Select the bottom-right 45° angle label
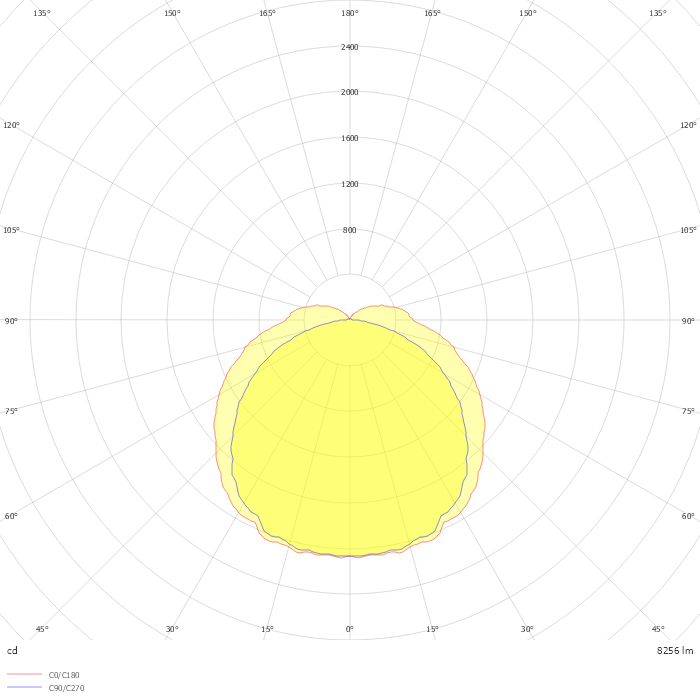Viewport: 700px width, 700px height. point(658,629)
